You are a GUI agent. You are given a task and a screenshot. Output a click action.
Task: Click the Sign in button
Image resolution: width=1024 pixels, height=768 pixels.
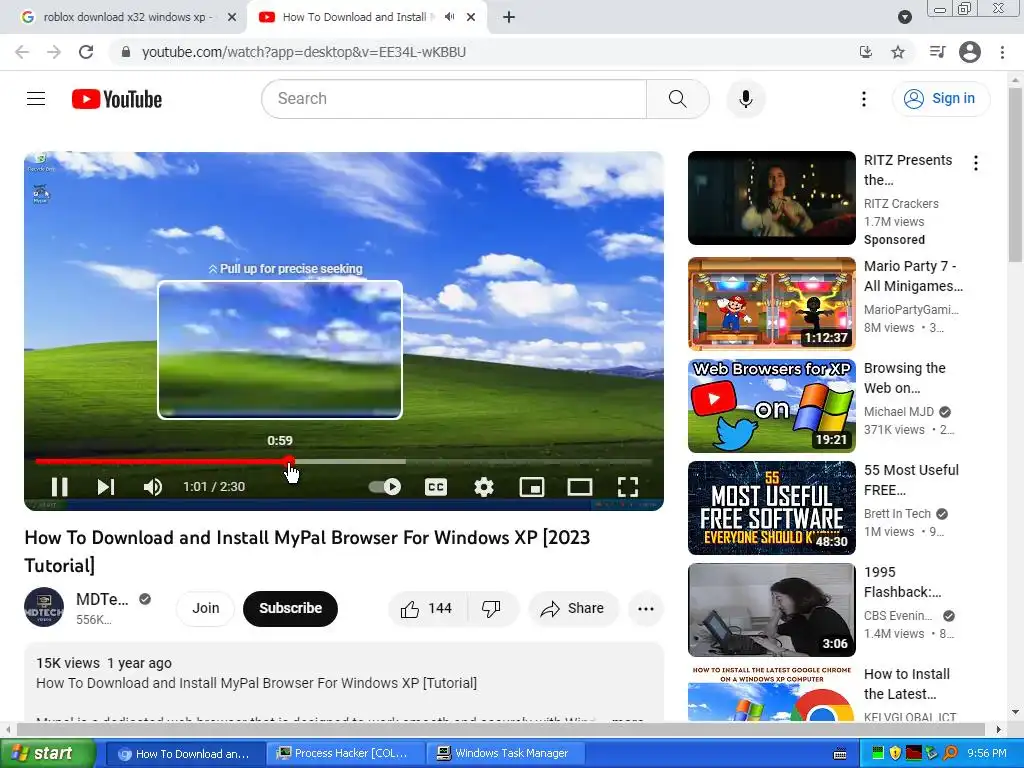tap(940, 99)
